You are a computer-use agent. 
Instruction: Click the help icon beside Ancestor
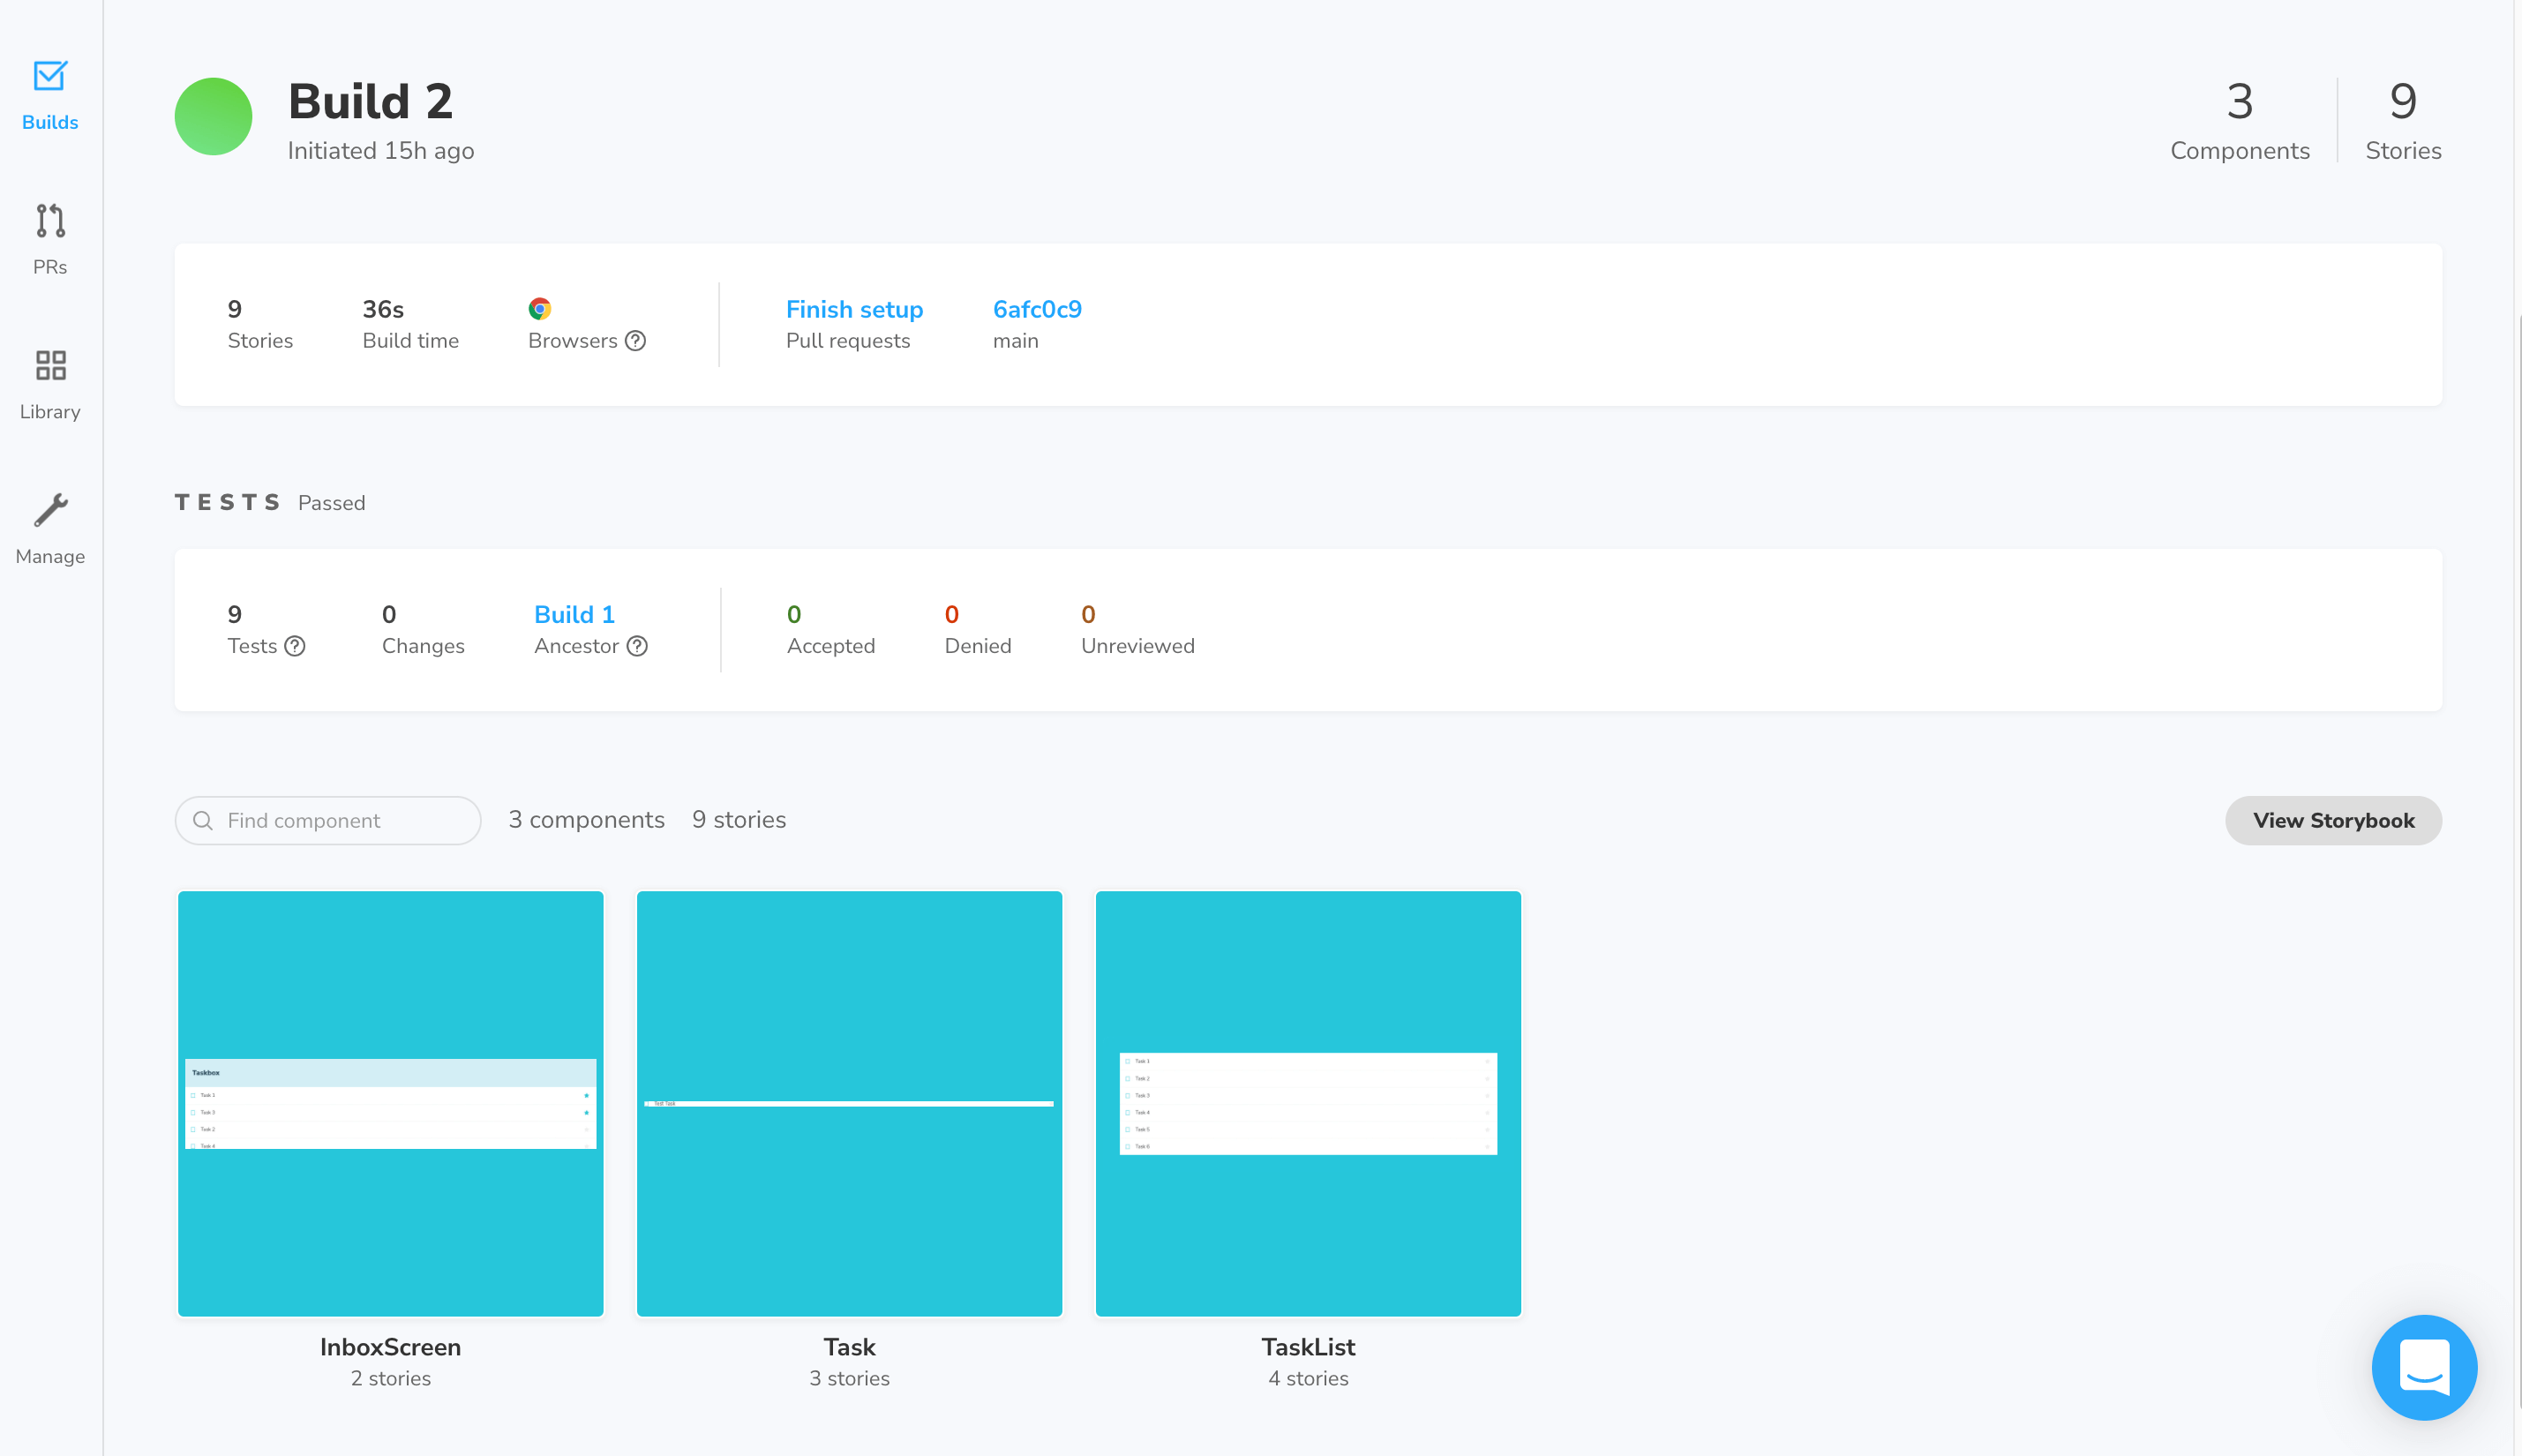pyautogui.click(x=637, y=646)
